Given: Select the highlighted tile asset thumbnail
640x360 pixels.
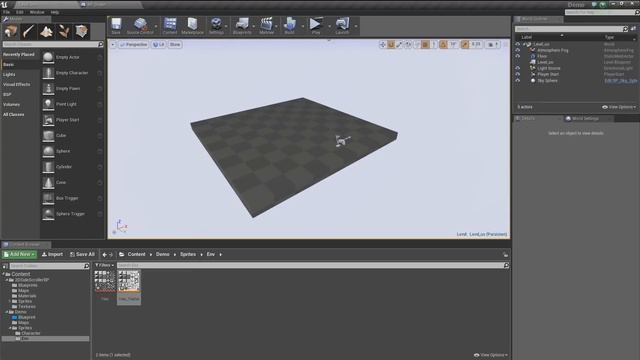Looking at the screenshot, I should pyautogui.click(x=129, y=280).
